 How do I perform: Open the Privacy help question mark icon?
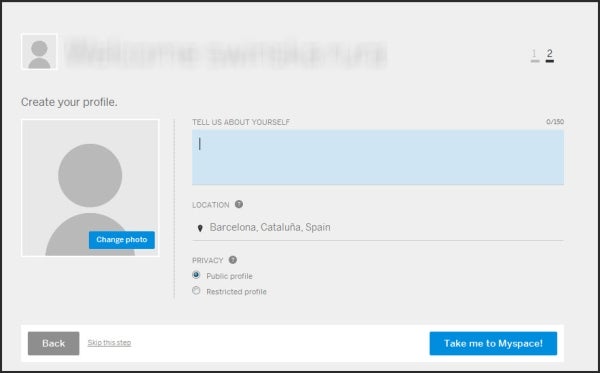coord(233,260)
